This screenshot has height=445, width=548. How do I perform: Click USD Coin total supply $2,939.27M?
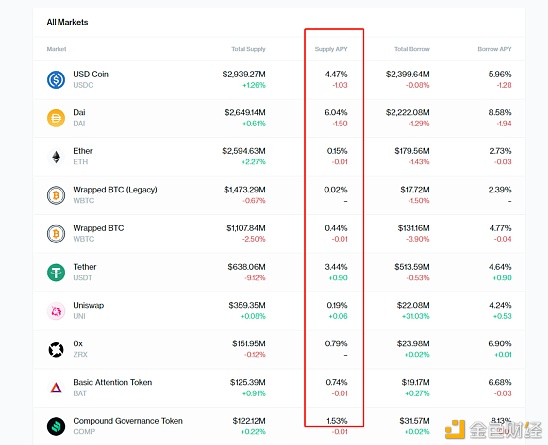[244, 74]
